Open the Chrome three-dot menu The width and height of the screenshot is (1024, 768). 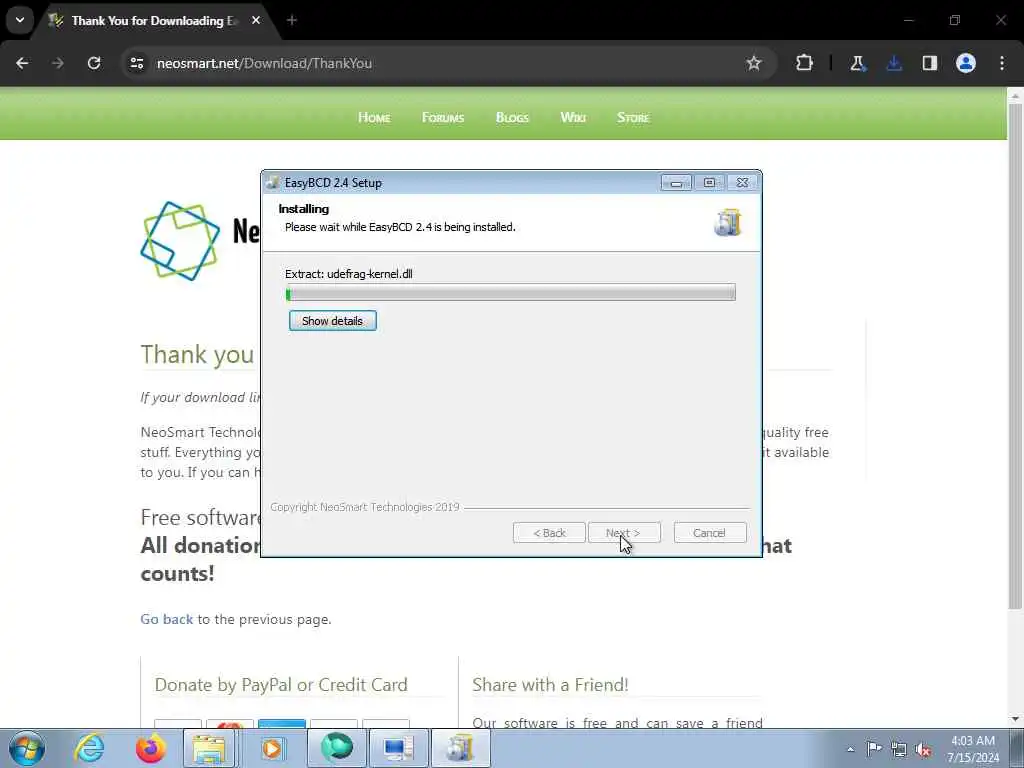(1002, 63)
